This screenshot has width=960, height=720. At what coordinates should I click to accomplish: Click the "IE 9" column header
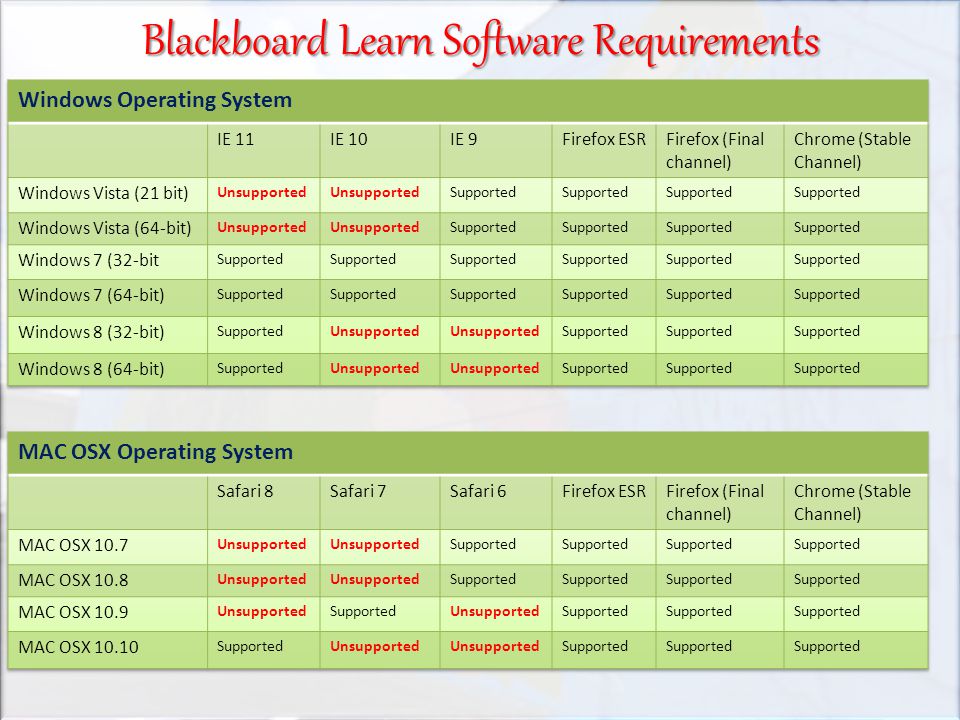point(463,140)
